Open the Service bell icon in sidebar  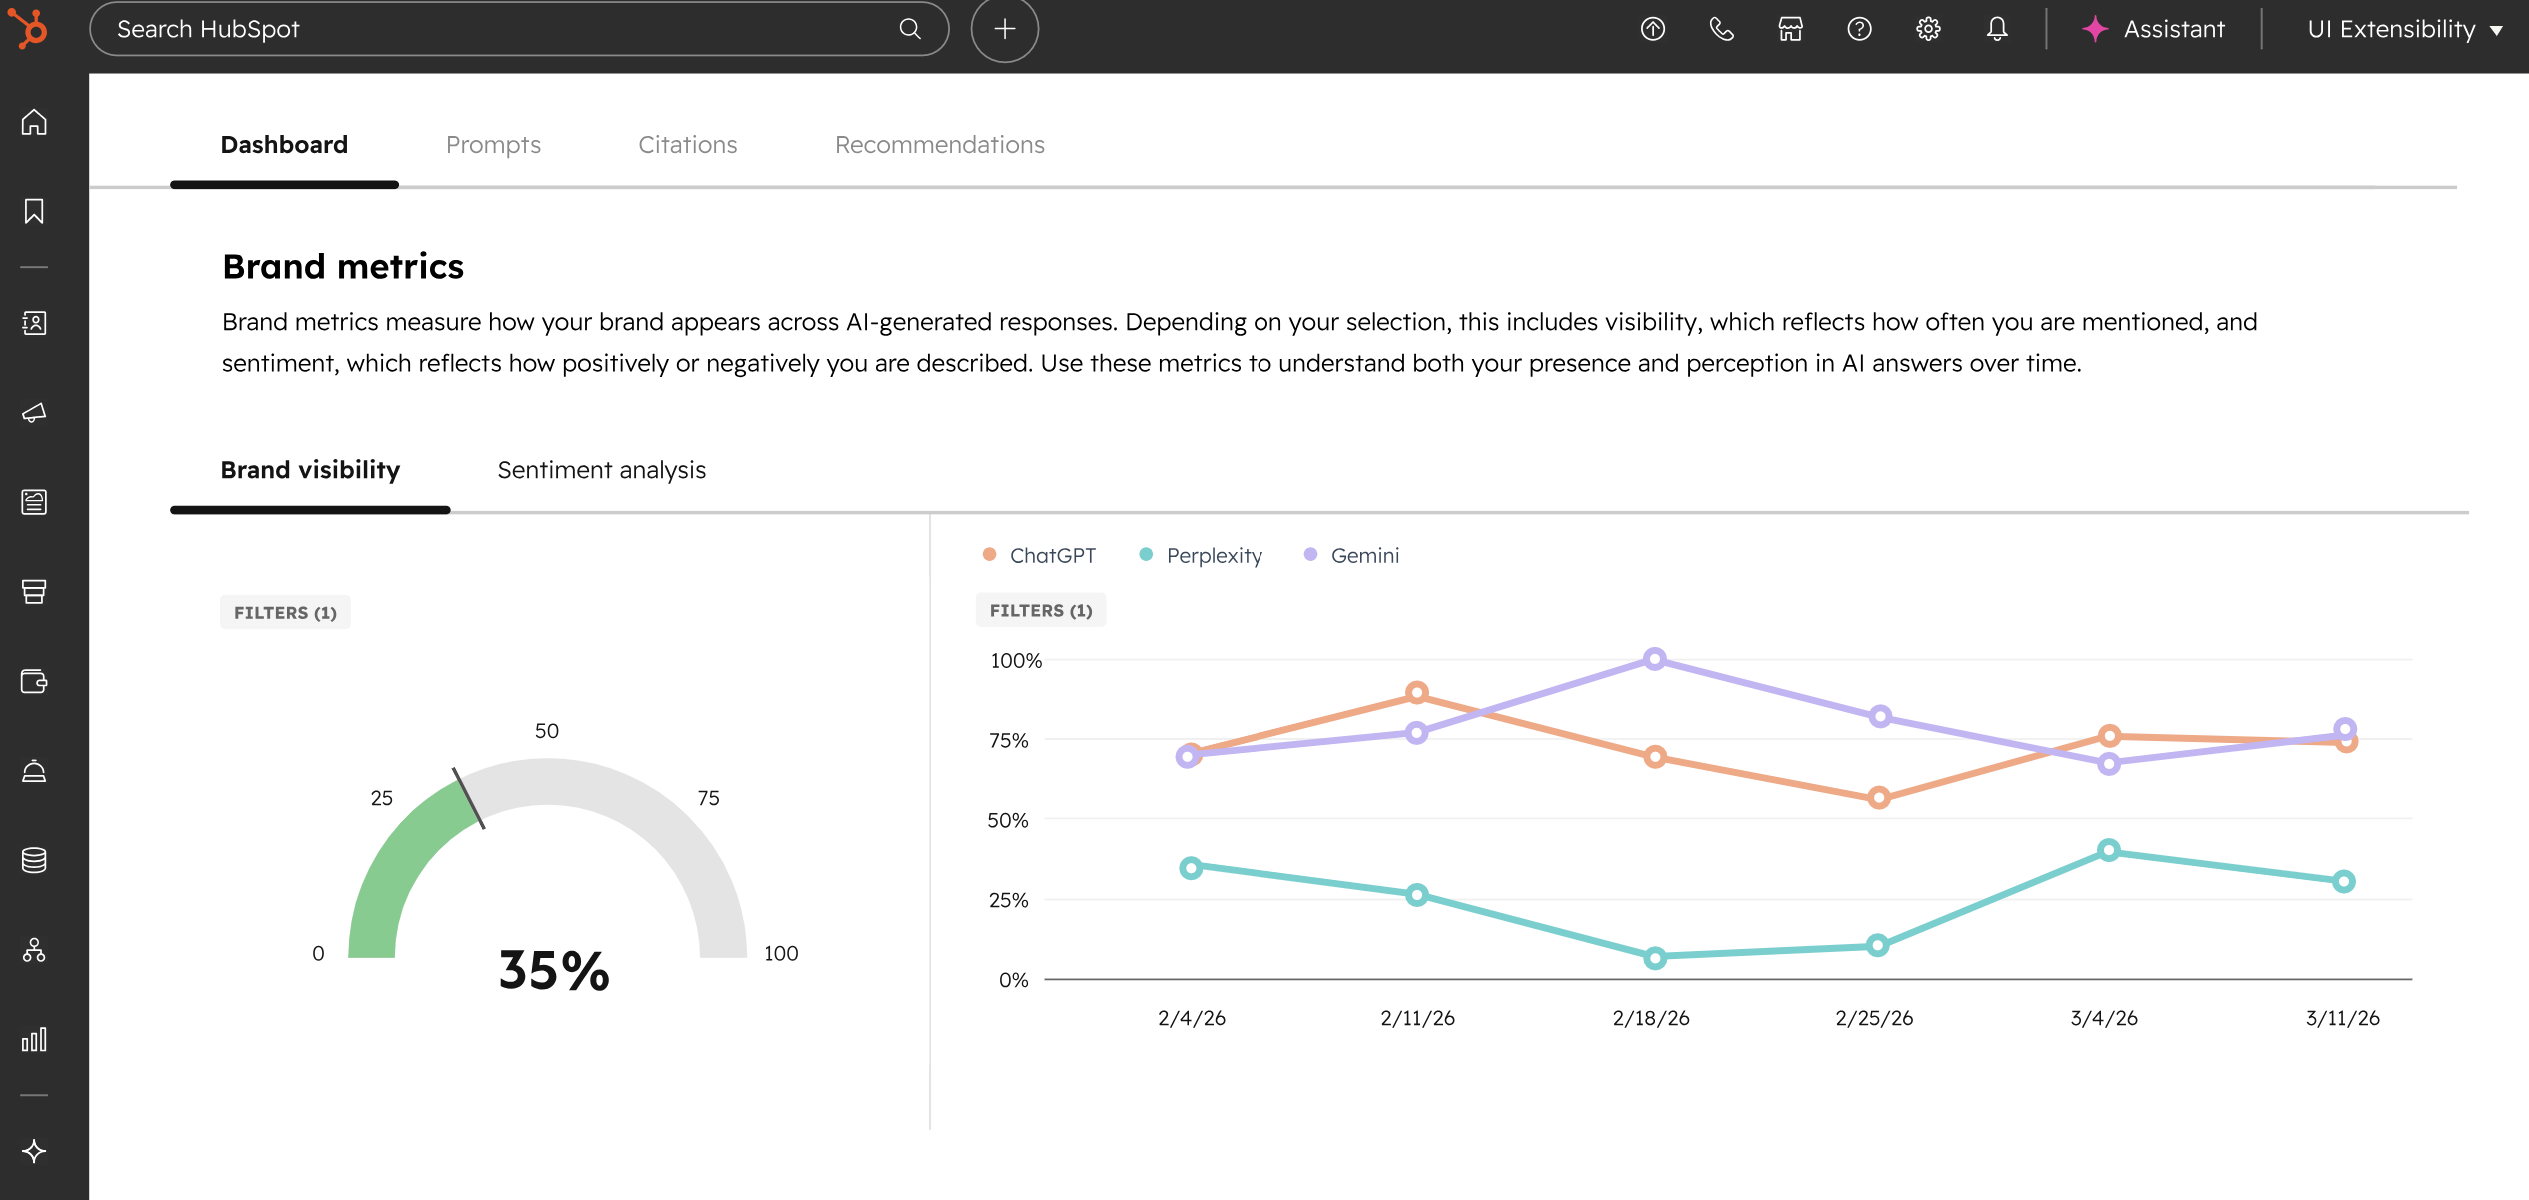(34, 771)
